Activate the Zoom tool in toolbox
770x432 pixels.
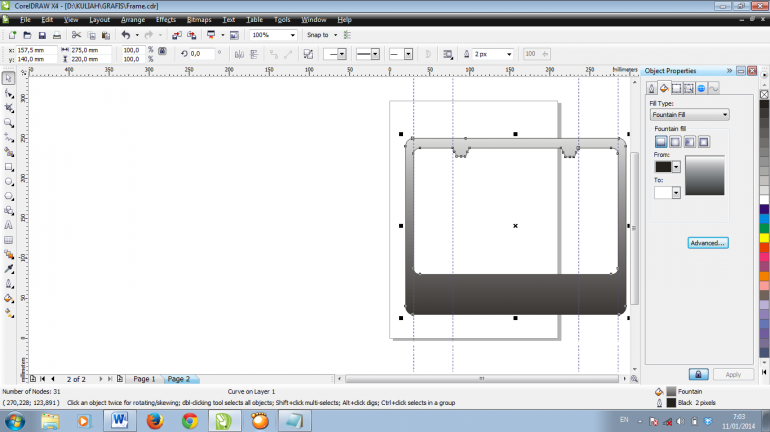pyautogui.click(x=8, y=123)
